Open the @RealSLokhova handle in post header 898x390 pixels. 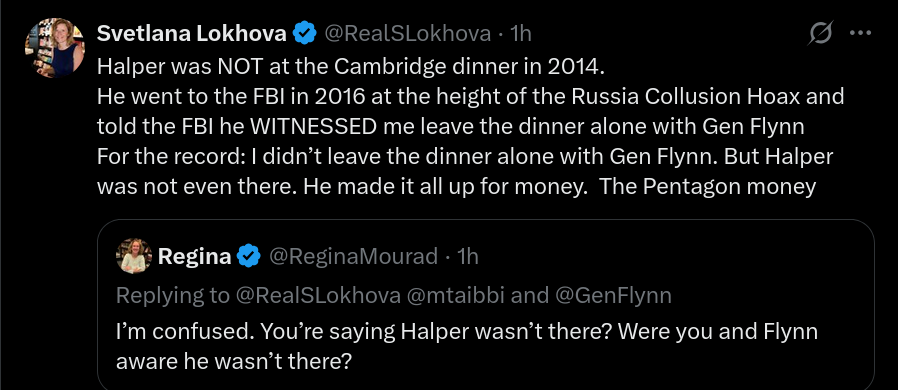coord(408,34)
